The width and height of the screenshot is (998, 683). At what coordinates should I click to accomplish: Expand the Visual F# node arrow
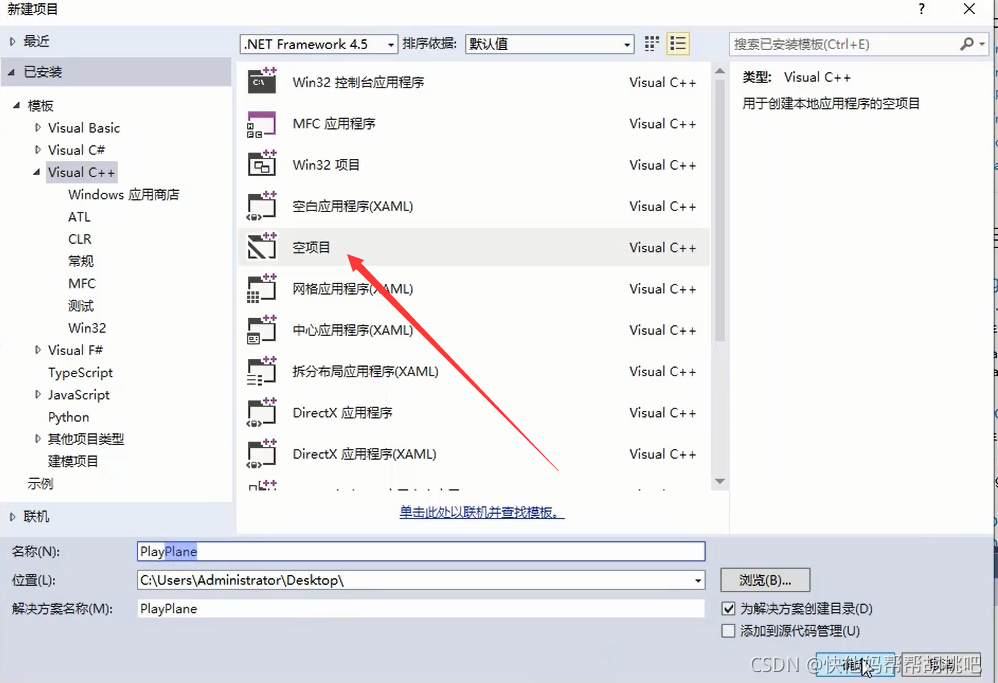38,349
